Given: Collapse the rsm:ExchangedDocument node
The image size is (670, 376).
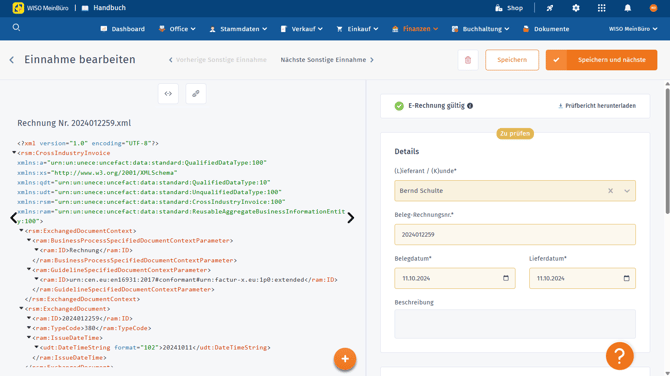Looking at the screenshot, I should tap(21, 308).
